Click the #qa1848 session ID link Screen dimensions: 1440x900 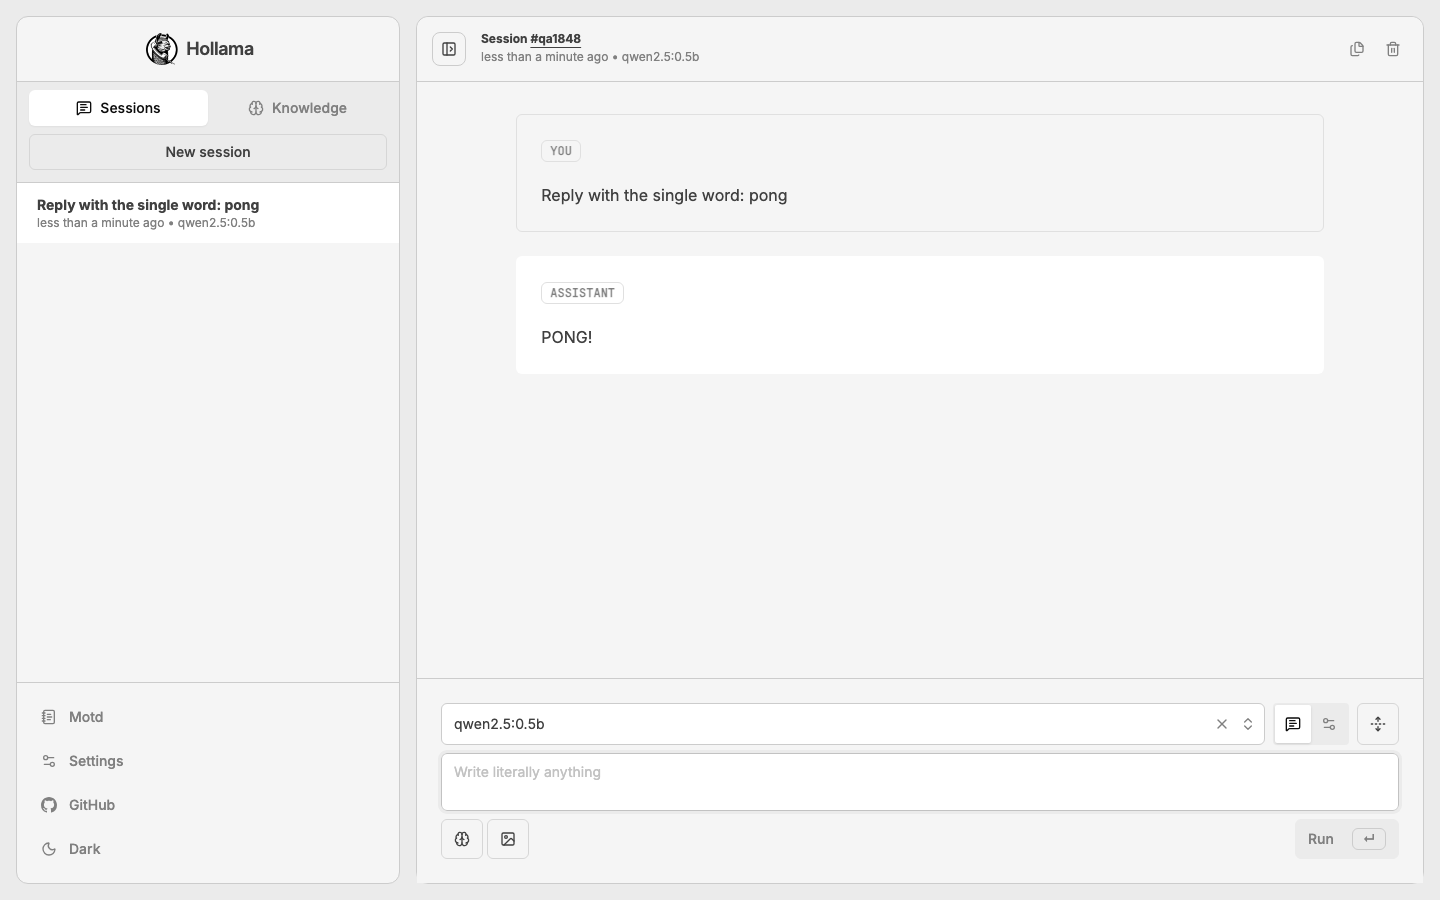point(555,39)
